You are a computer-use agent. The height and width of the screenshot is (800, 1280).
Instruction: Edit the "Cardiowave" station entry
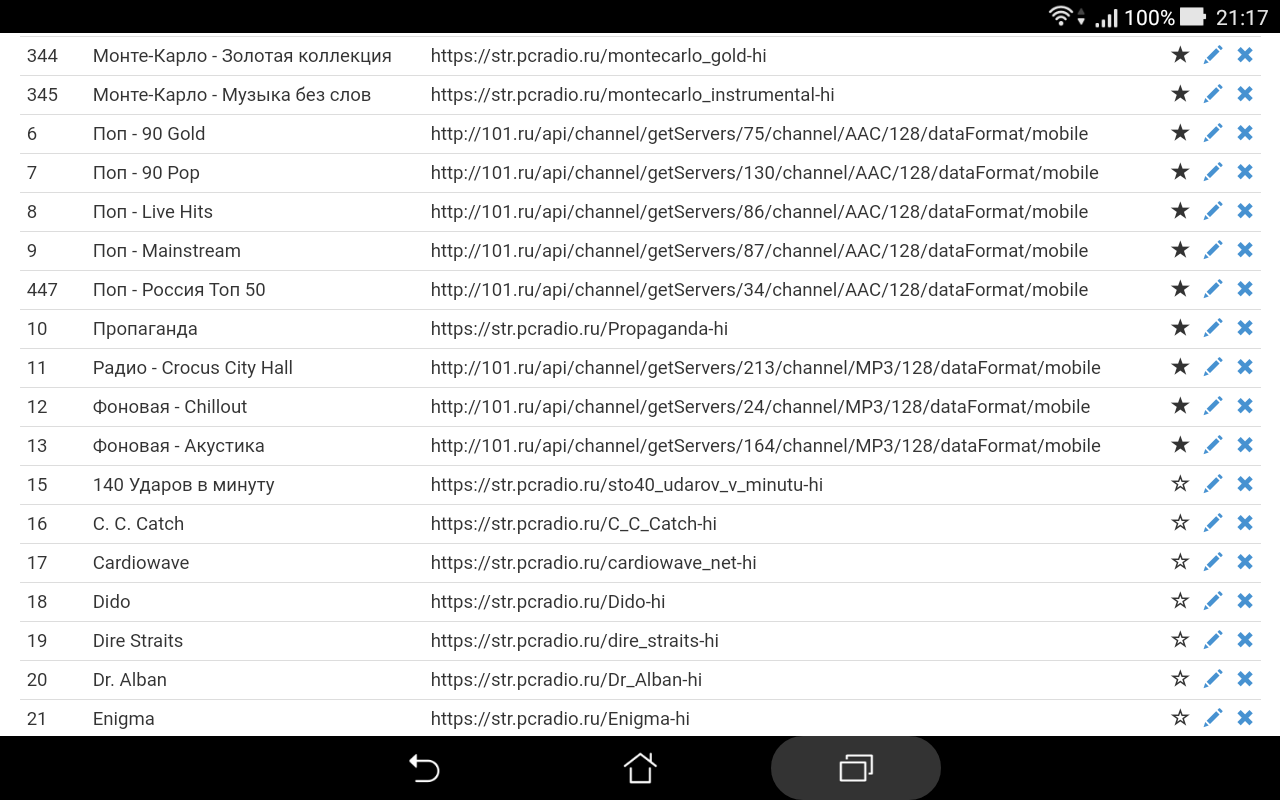1213,561
